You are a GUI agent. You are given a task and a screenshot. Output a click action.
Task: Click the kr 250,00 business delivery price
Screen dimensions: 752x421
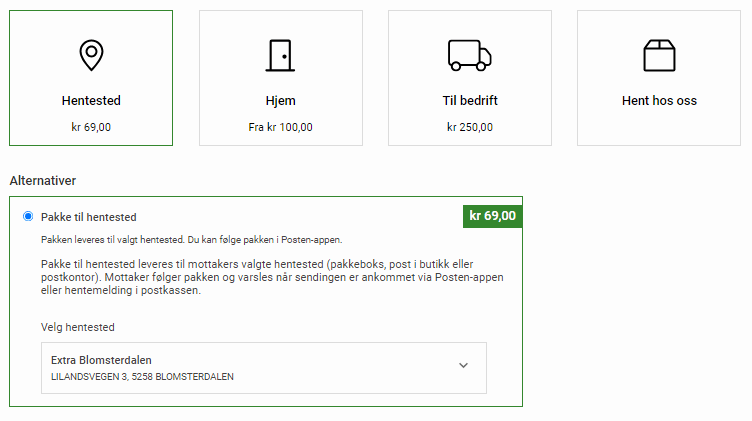pyautogui.click(x=469, y=127)
